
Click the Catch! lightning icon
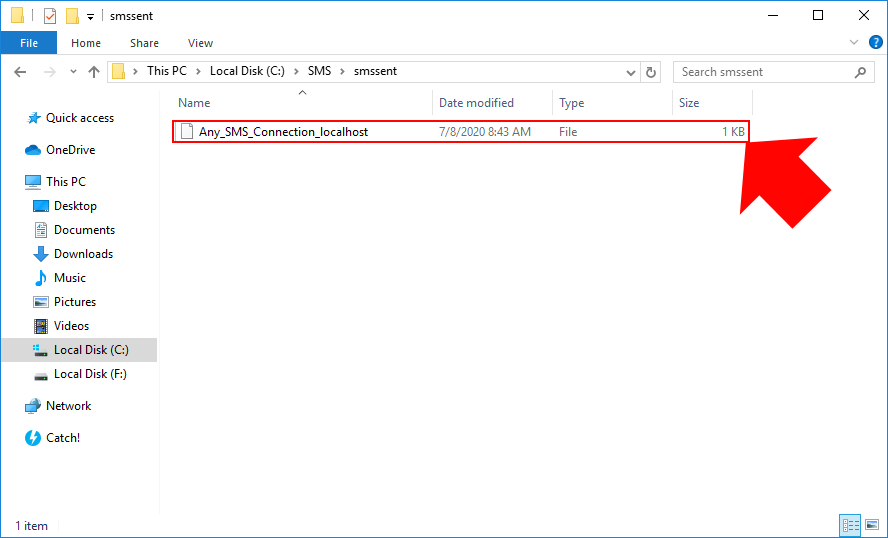click(x=33, y=438)
